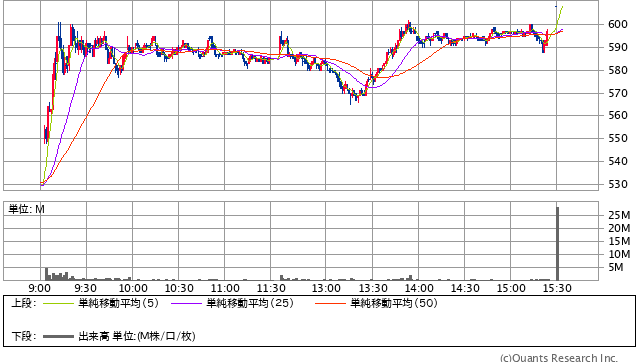Click the 580 price axis label
This screenshot has width=638, height=362.
point(618,70)
